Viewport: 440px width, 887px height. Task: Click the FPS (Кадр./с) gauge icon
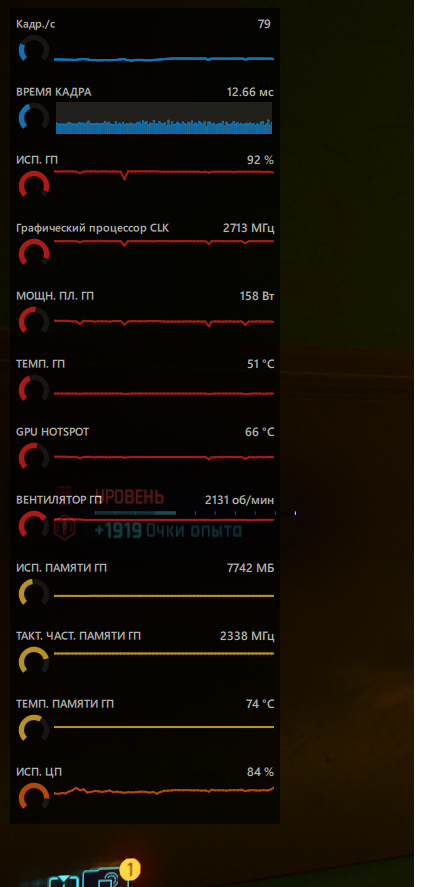click(x=34, y=50)
